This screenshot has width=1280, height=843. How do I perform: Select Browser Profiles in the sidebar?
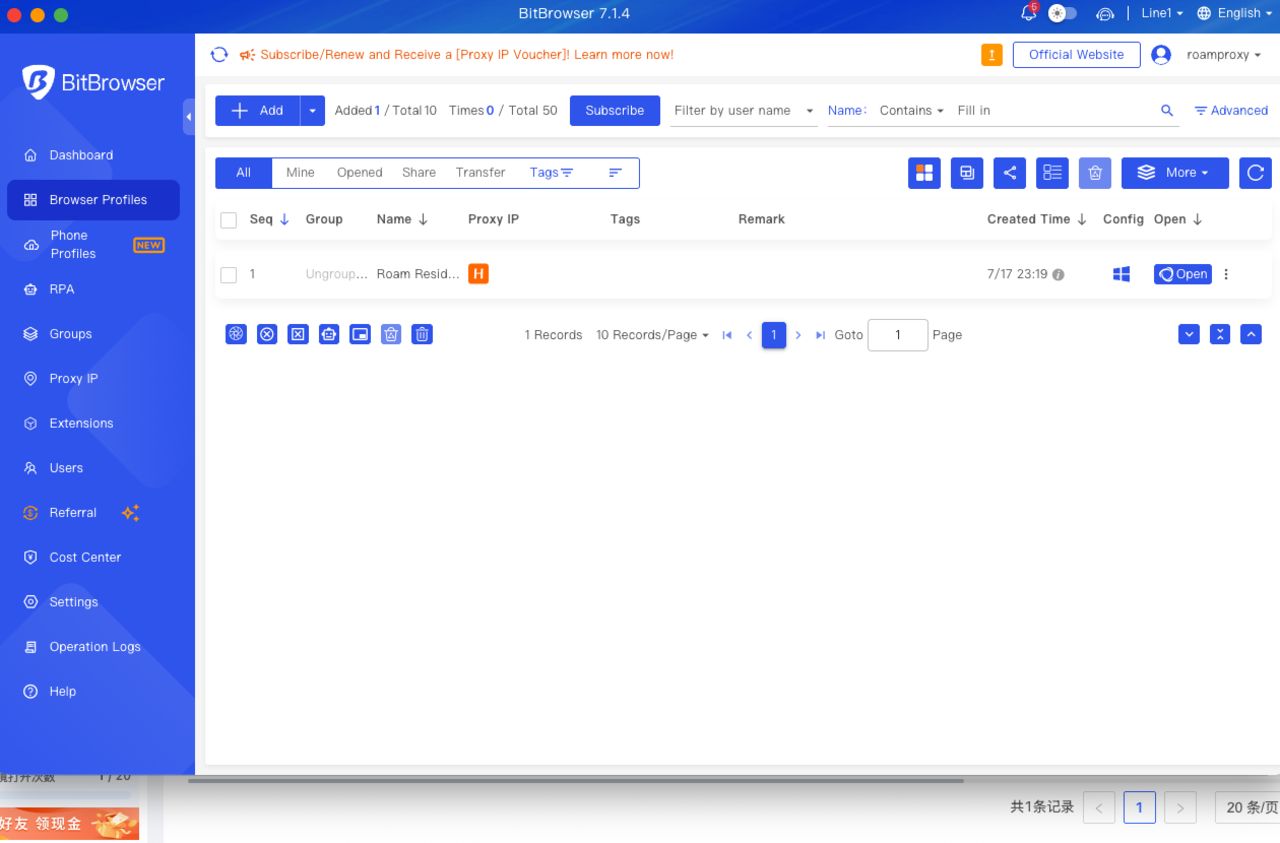[93, 200]
